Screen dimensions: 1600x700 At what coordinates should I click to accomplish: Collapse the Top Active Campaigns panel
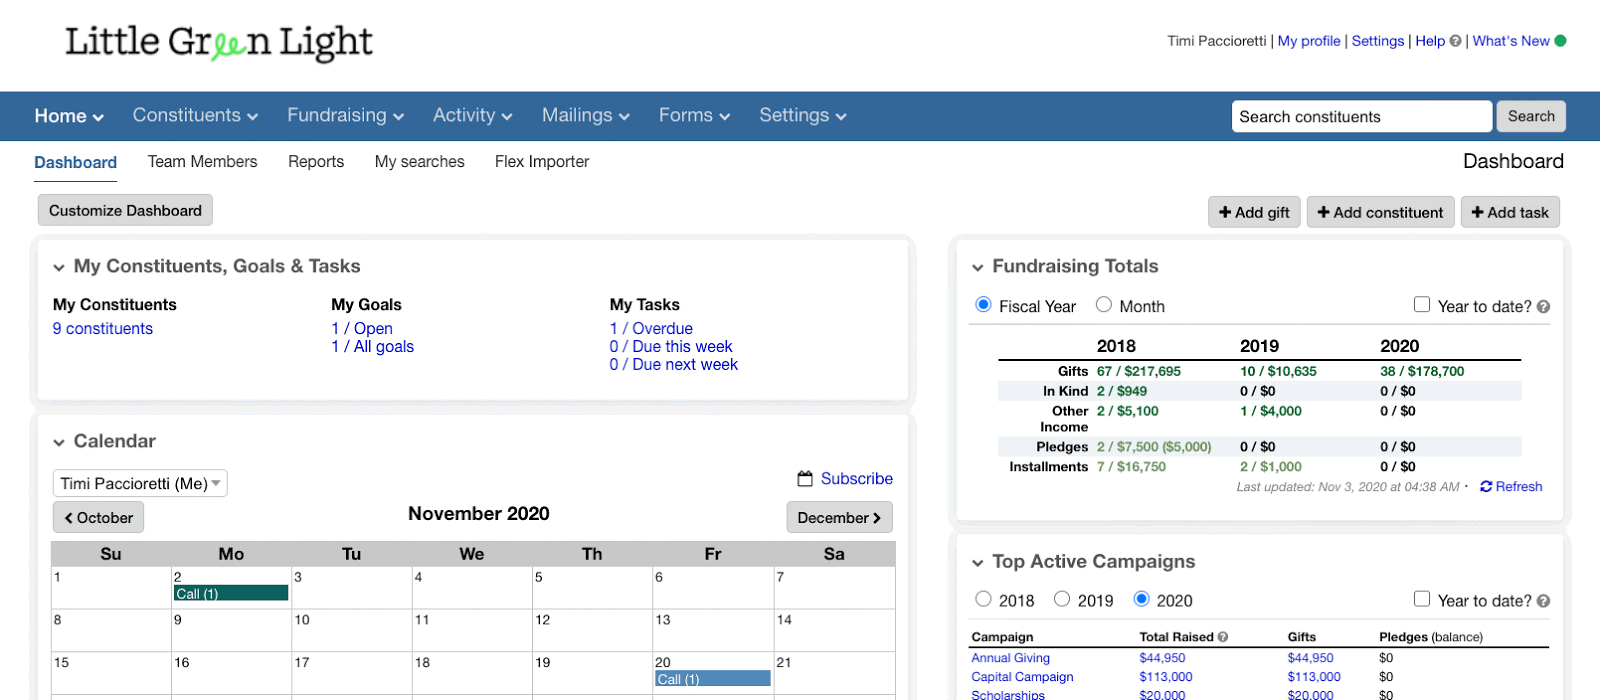pyautogui.click(x=978, y=563)
